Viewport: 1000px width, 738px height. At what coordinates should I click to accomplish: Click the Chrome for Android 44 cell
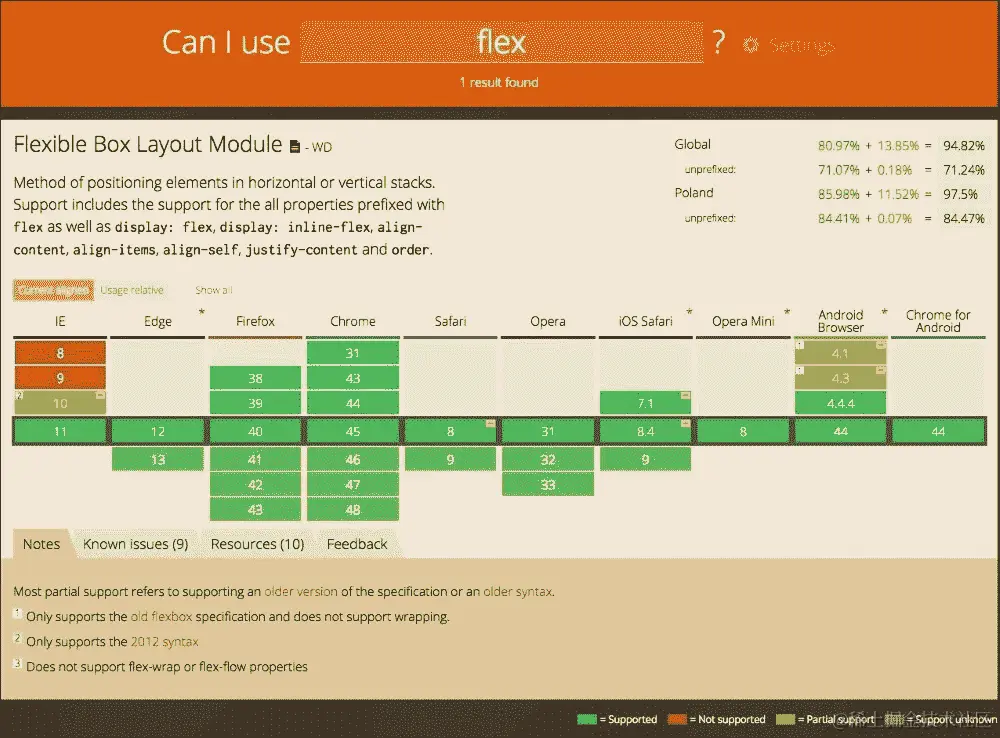coord(938,431)
